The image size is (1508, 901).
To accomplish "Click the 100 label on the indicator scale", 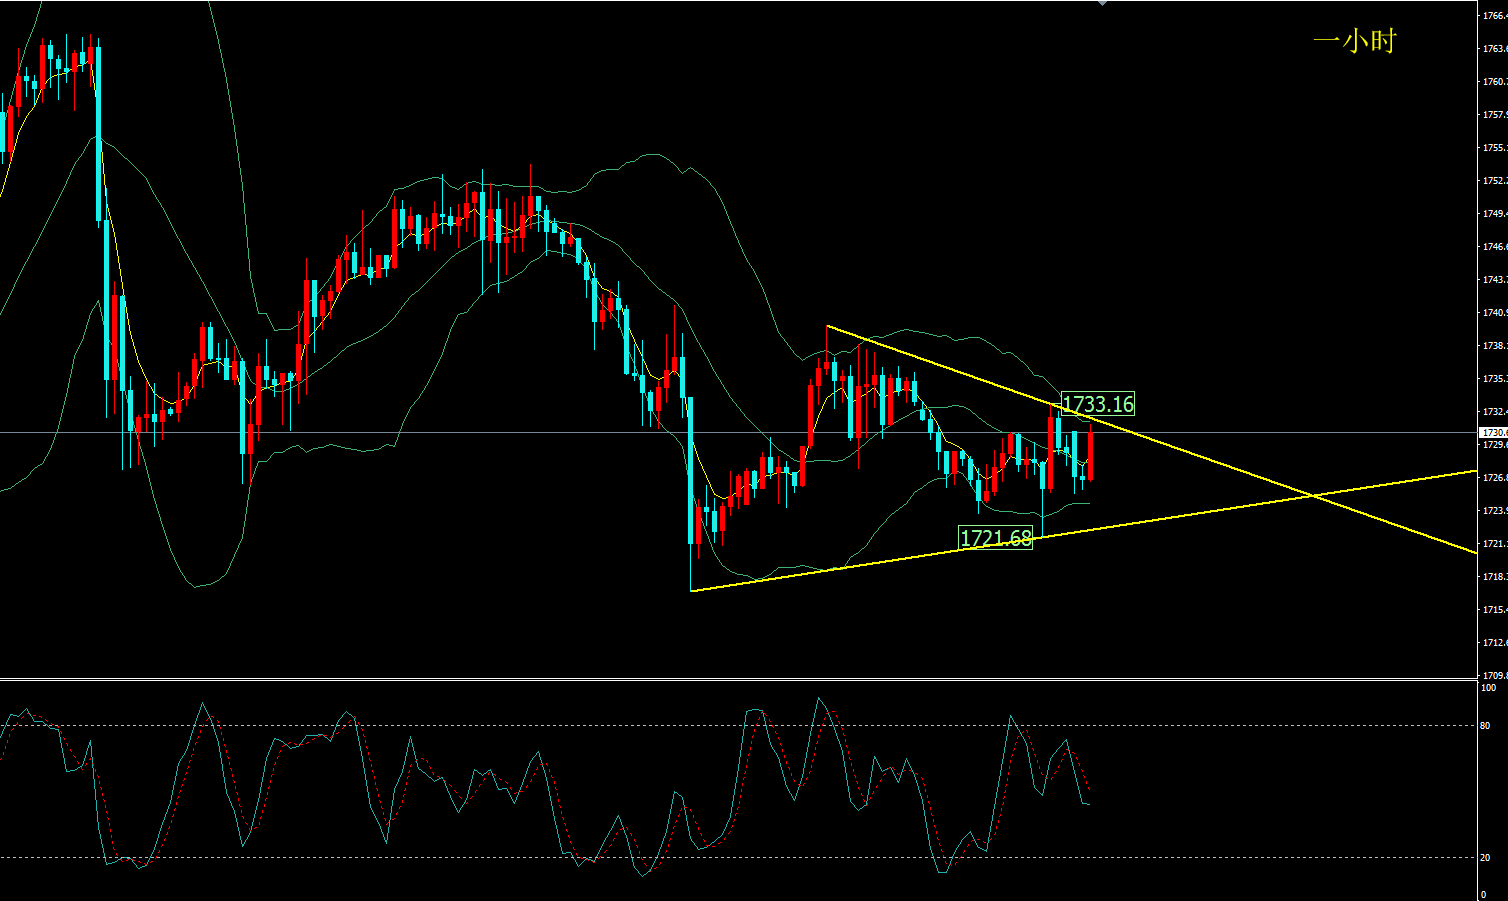I will pos(1489,688).
